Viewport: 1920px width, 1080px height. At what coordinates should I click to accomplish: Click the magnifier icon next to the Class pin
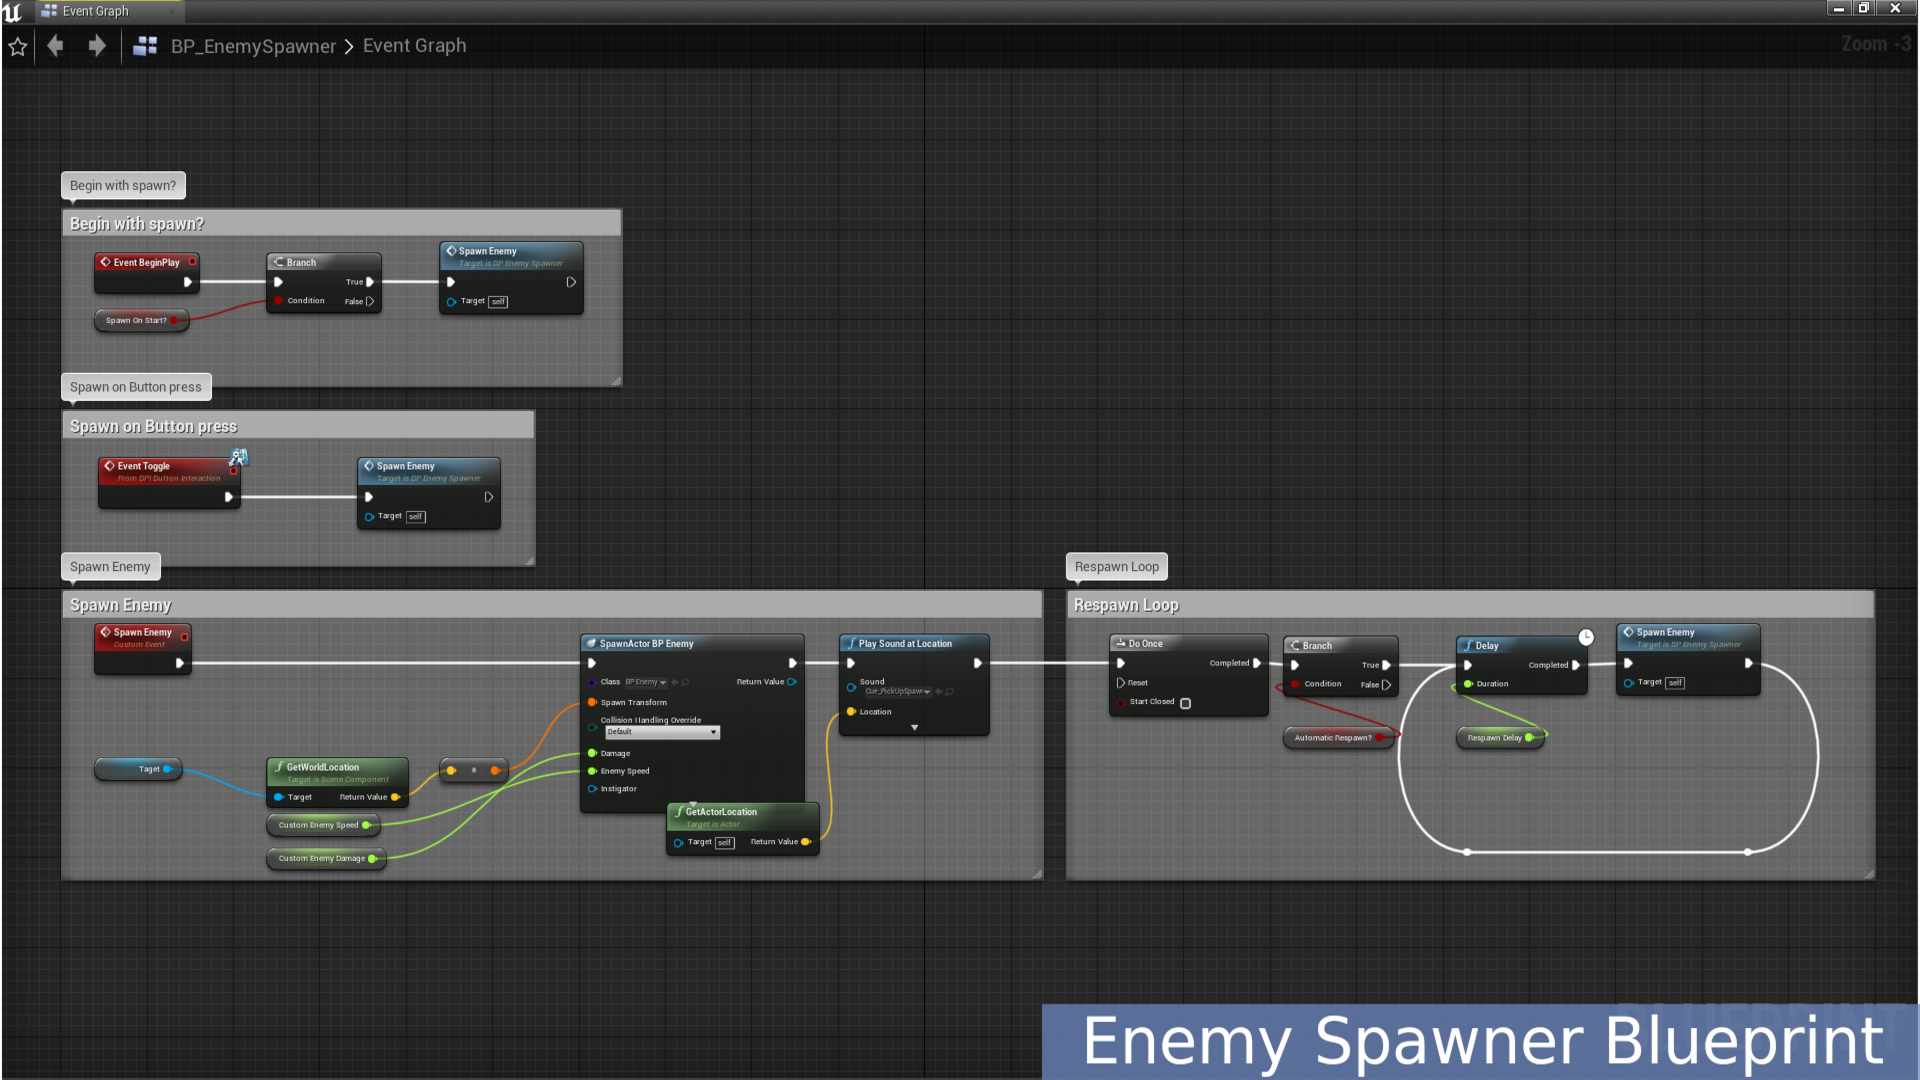[685, 682]
